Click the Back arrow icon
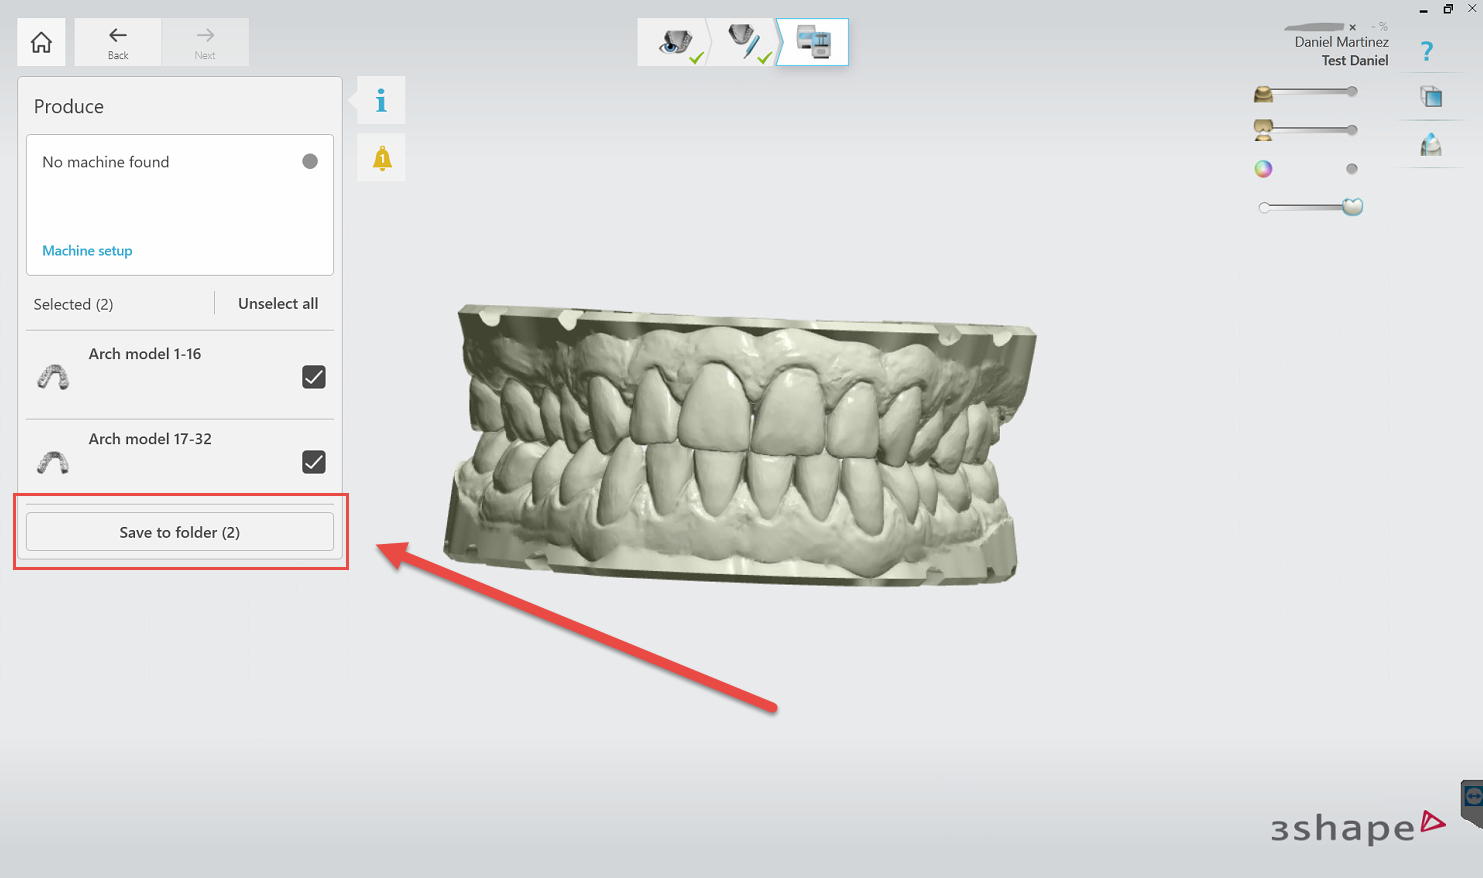Screen dimensions: 1483x878 pos(117,41)
